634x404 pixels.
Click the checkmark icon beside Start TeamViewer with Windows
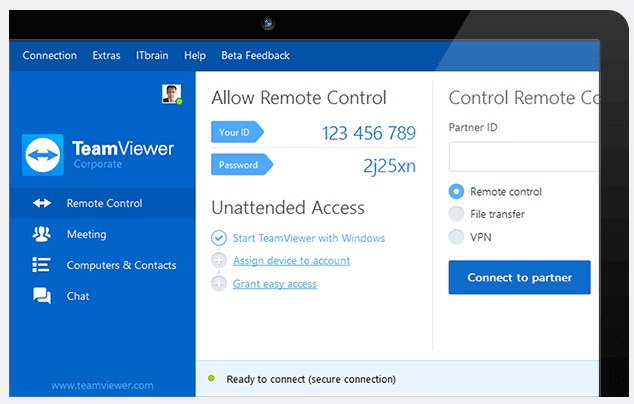click(x=219, y=238)
